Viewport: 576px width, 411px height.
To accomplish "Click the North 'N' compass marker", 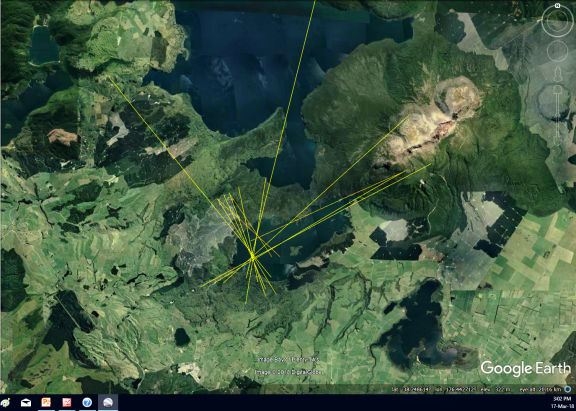I will [x=557, y=6].
